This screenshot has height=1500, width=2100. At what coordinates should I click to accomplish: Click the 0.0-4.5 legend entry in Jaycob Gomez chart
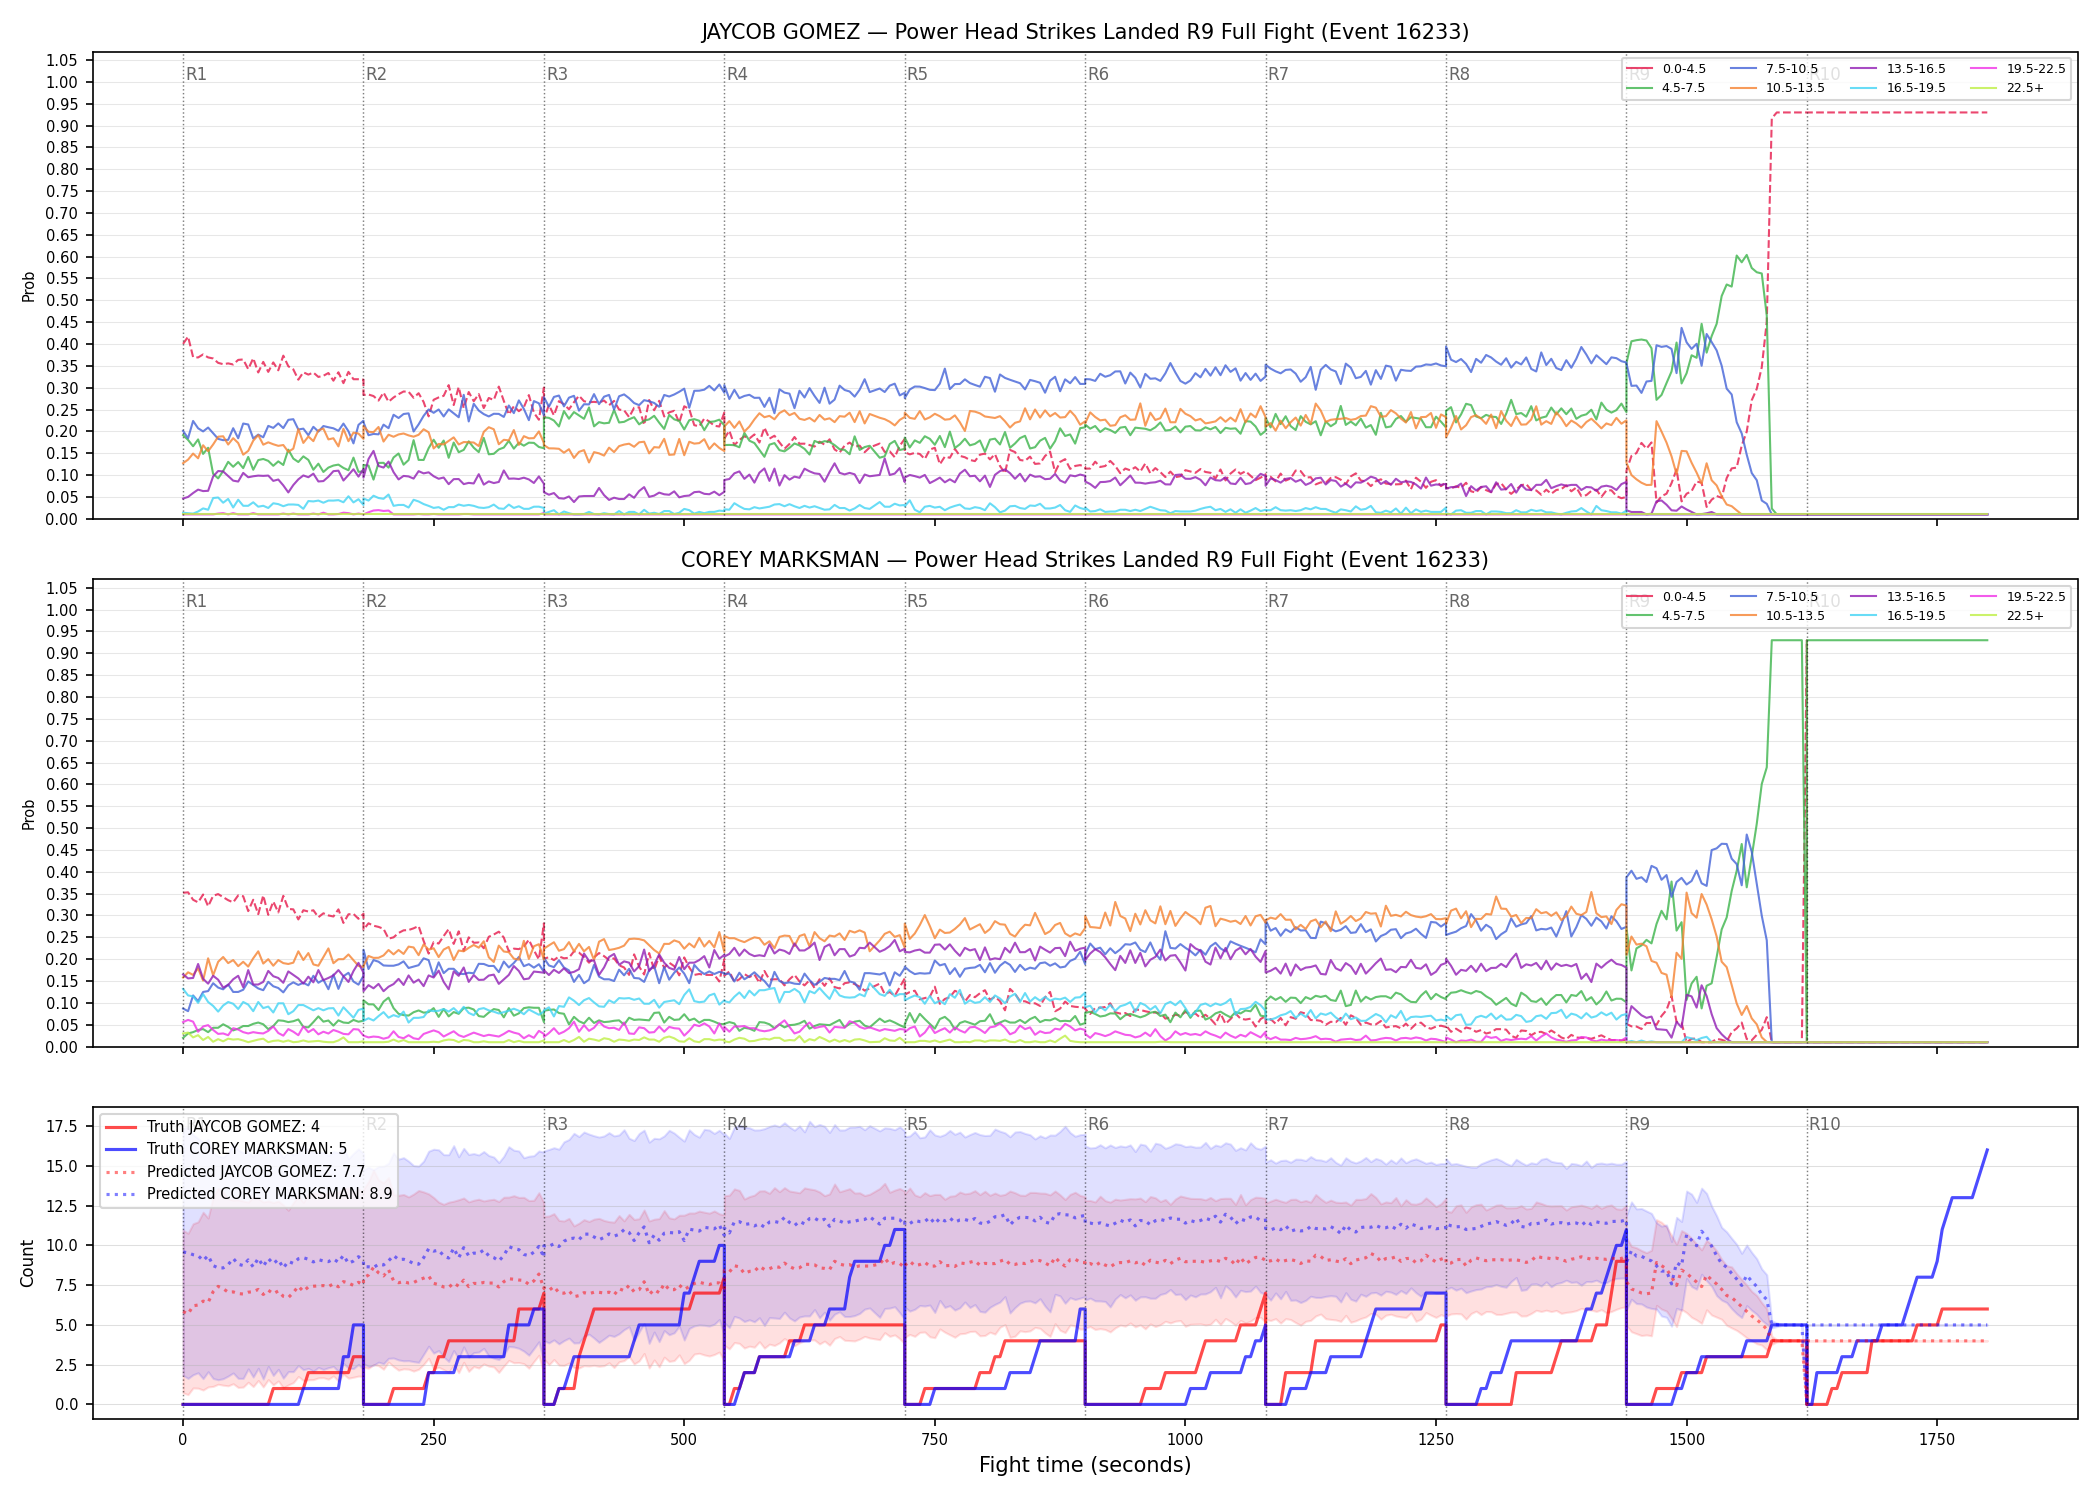click(x=1666, y=69)
